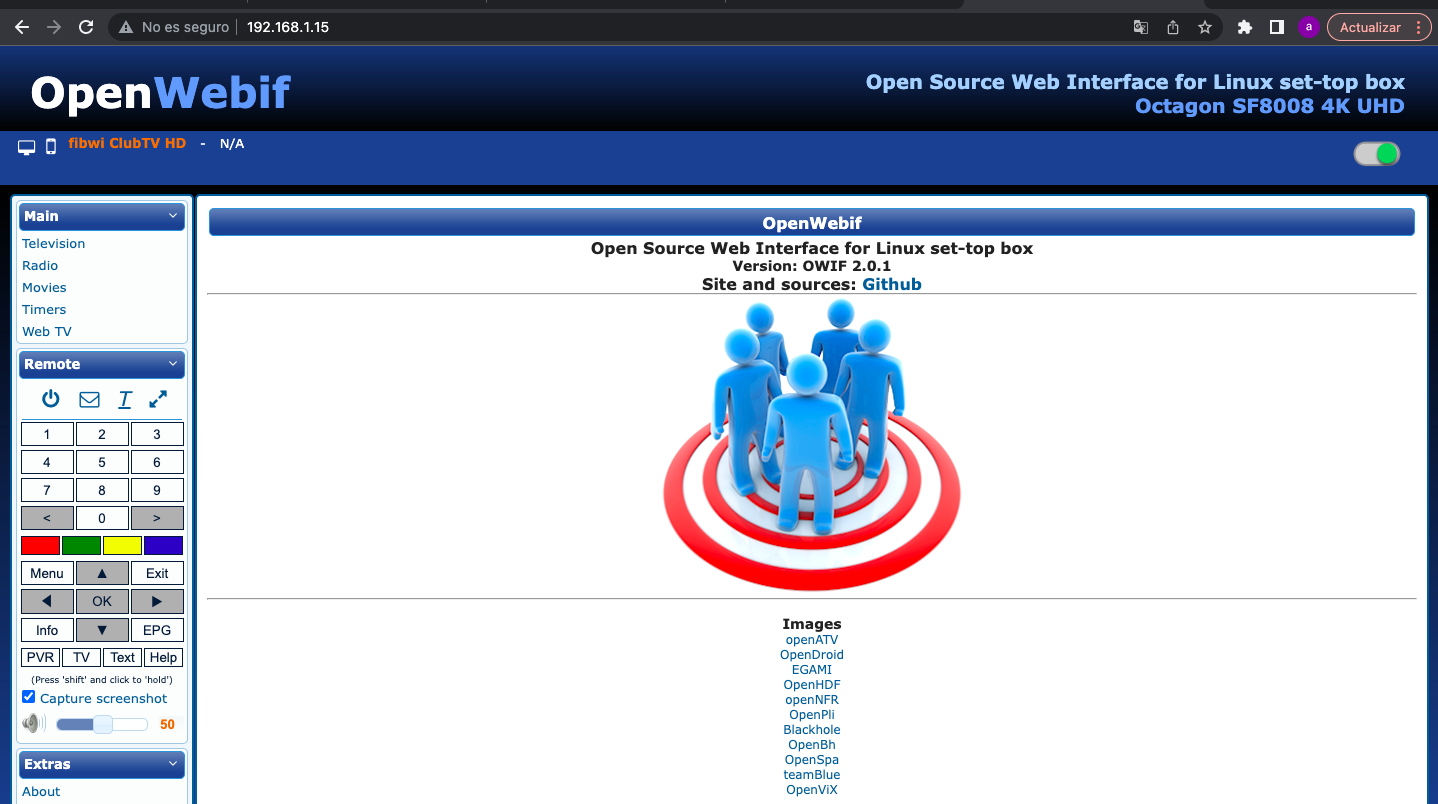Click the TV monitor stream icon

coord(27,147)
